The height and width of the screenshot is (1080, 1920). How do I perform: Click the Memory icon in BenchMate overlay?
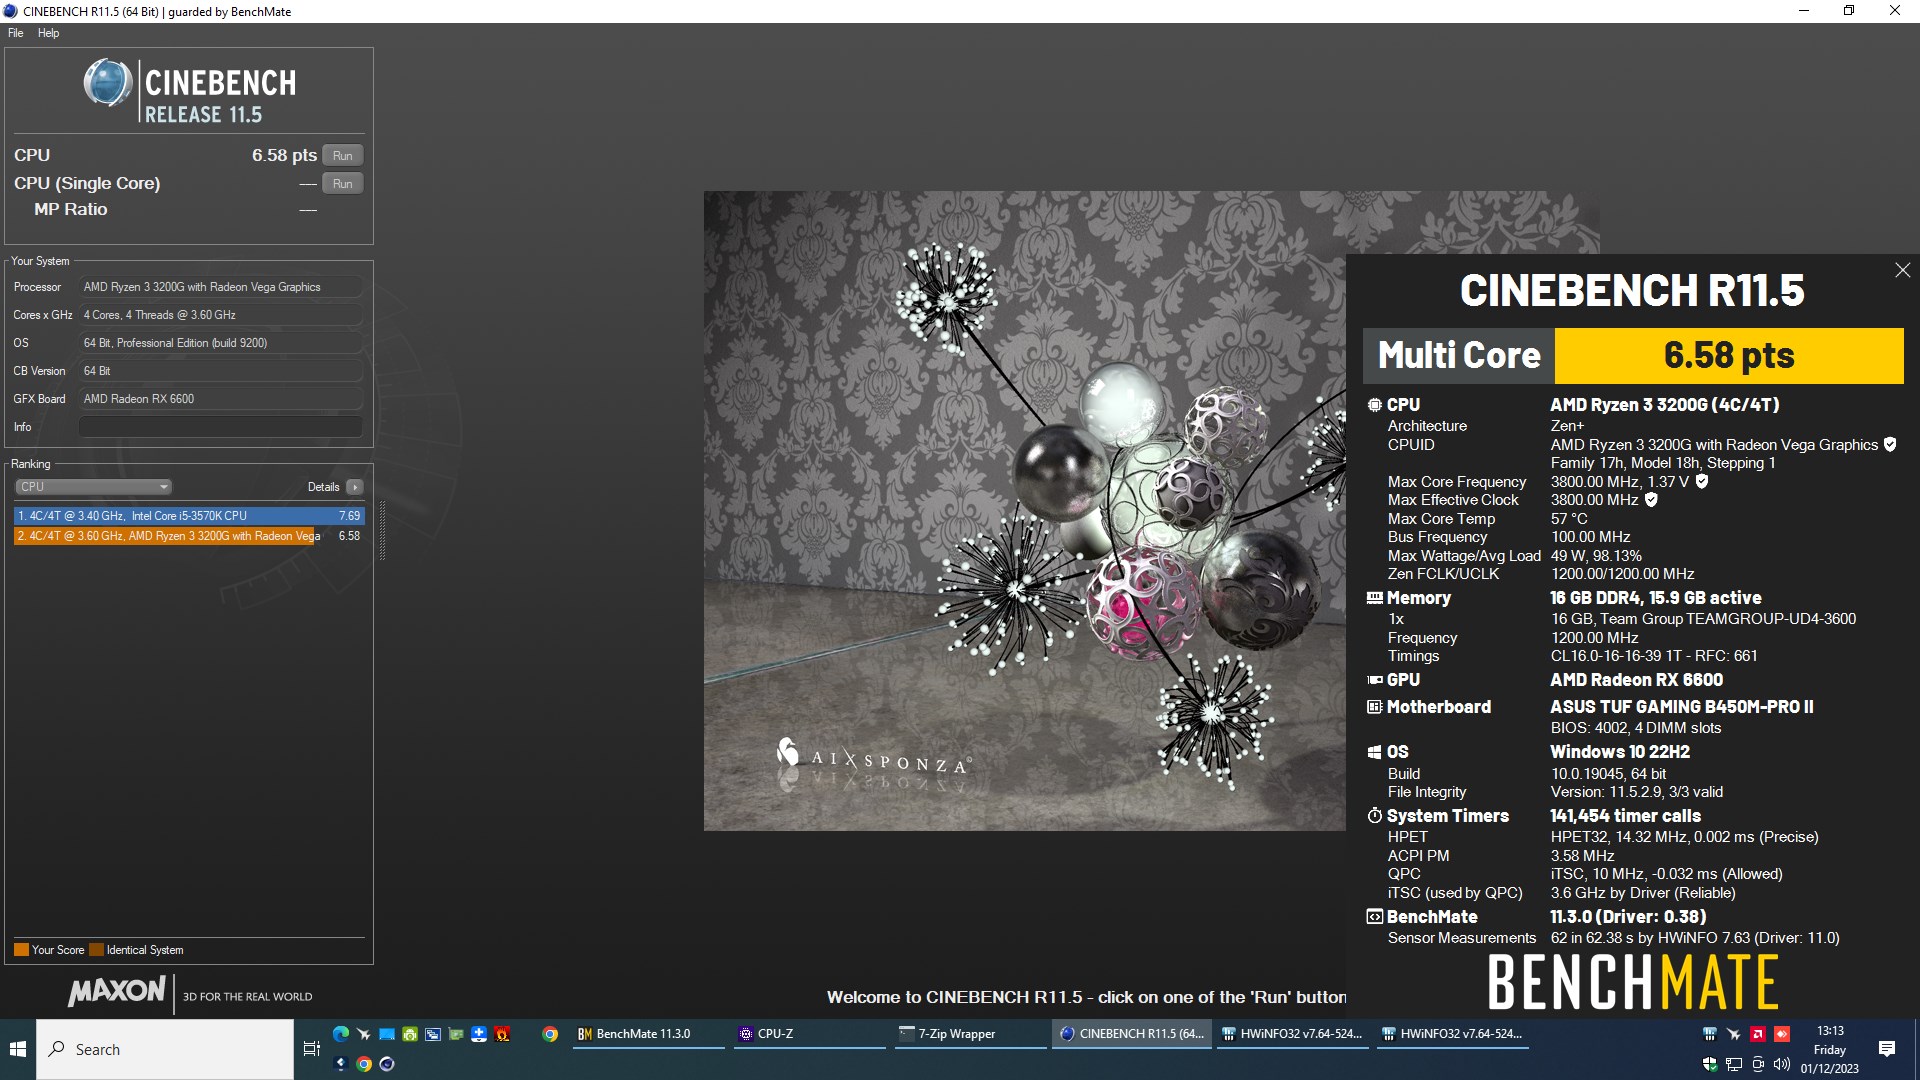tap(1374, 598)
